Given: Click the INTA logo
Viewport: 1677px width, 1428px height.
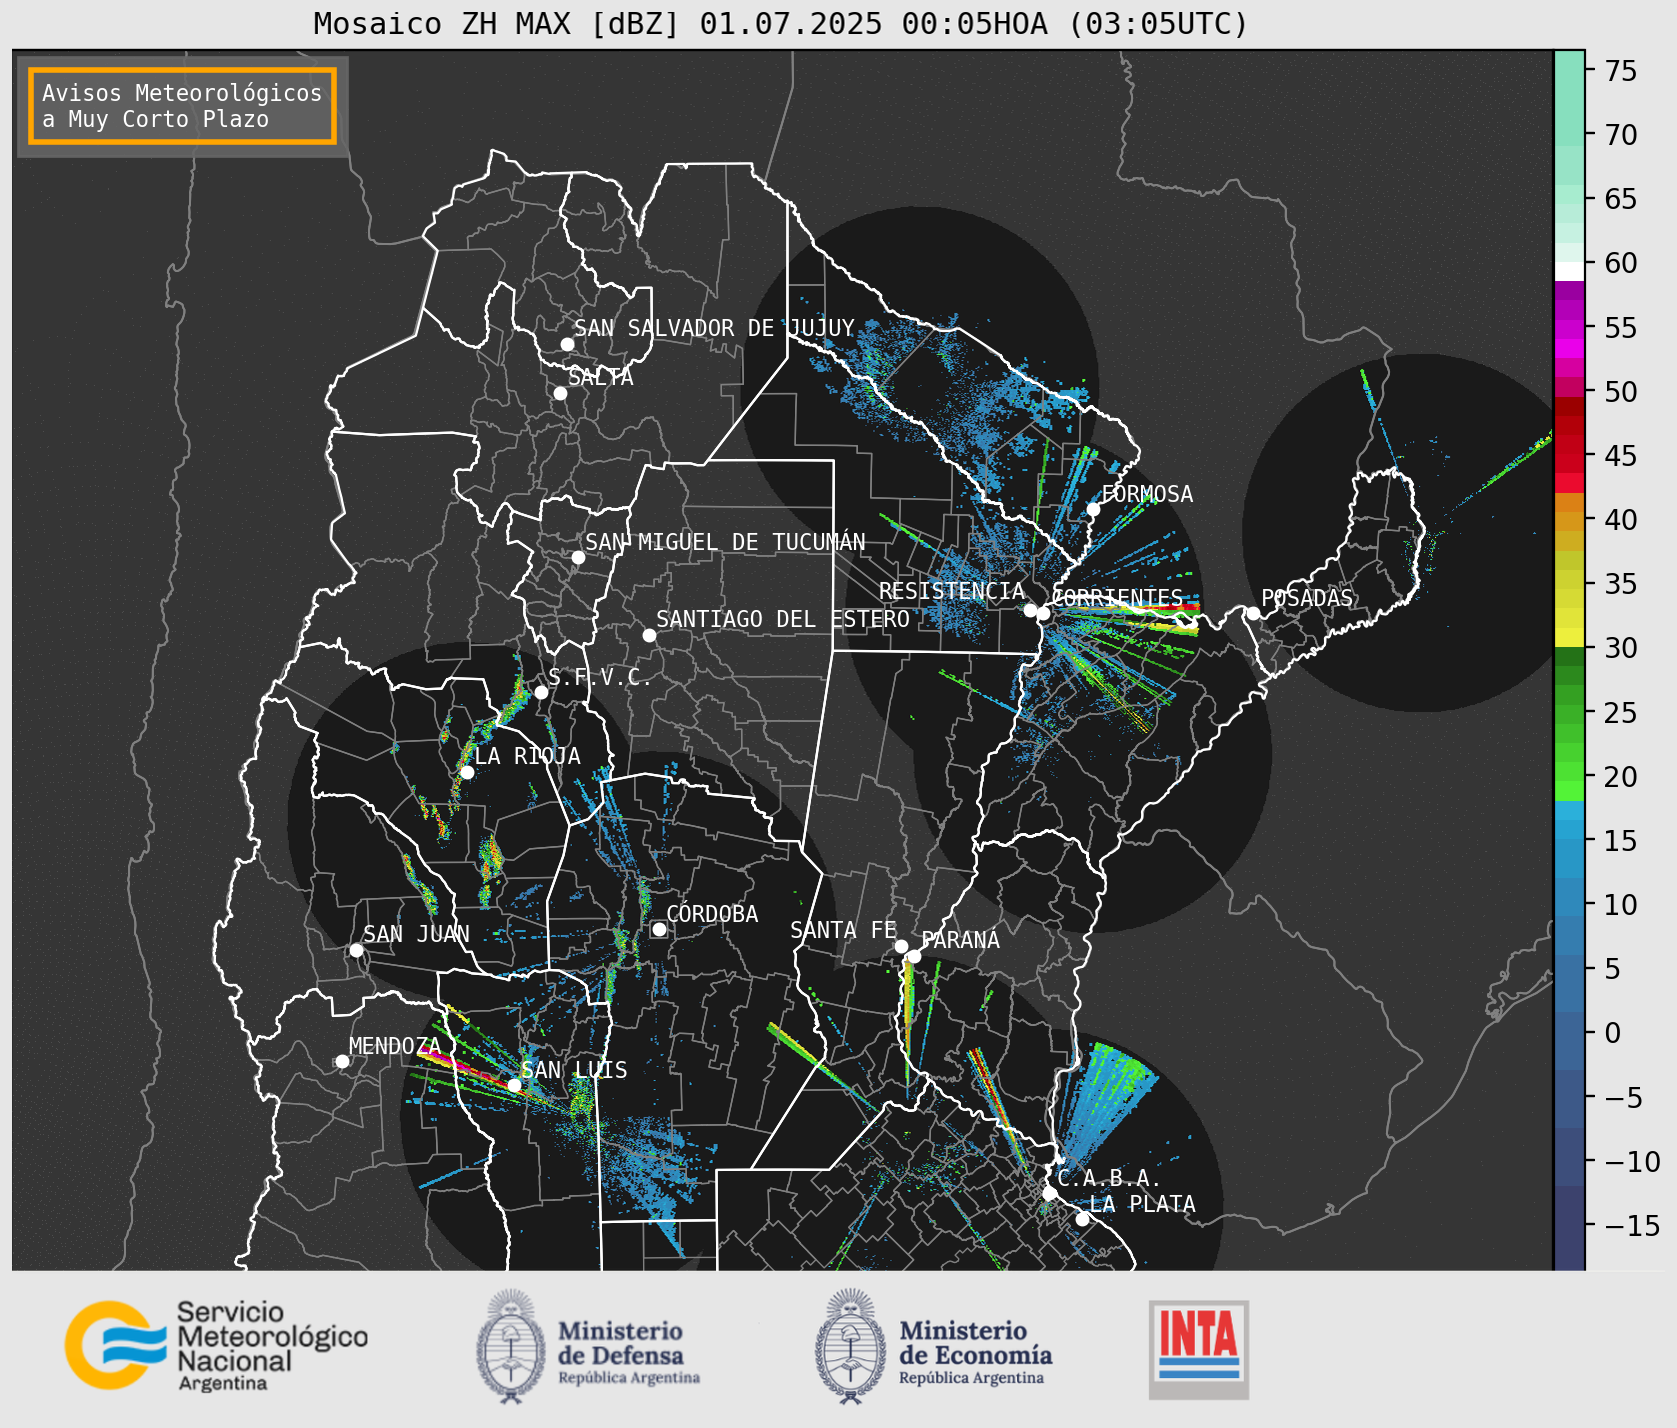Looking at the screenshot, I should pyautogui.click(x=1198, y=1349).
